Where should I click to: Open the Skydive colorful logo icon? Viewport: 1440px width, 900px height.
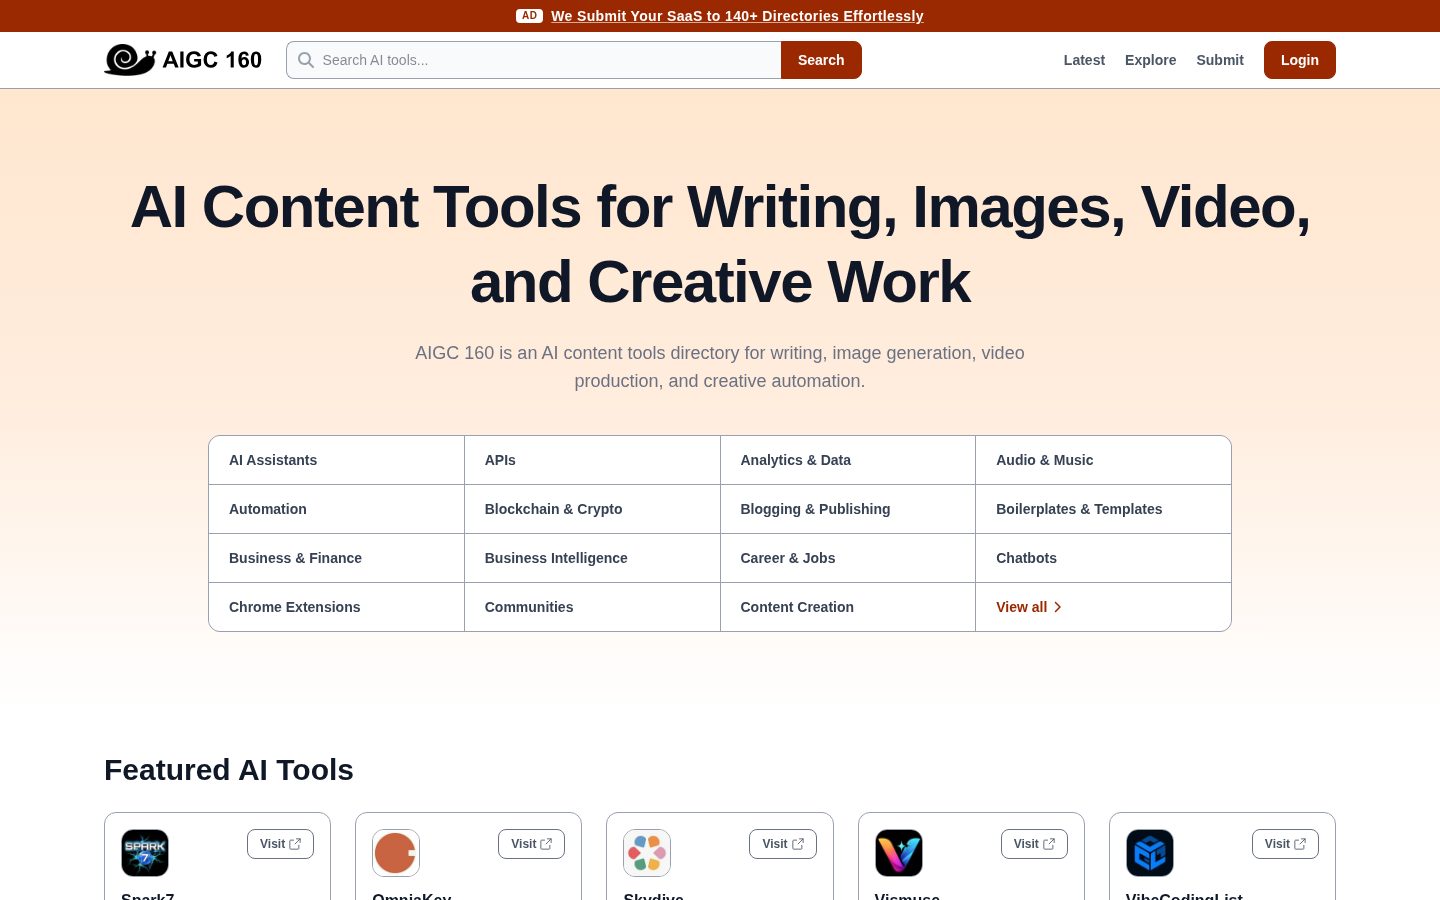[647, 853]
